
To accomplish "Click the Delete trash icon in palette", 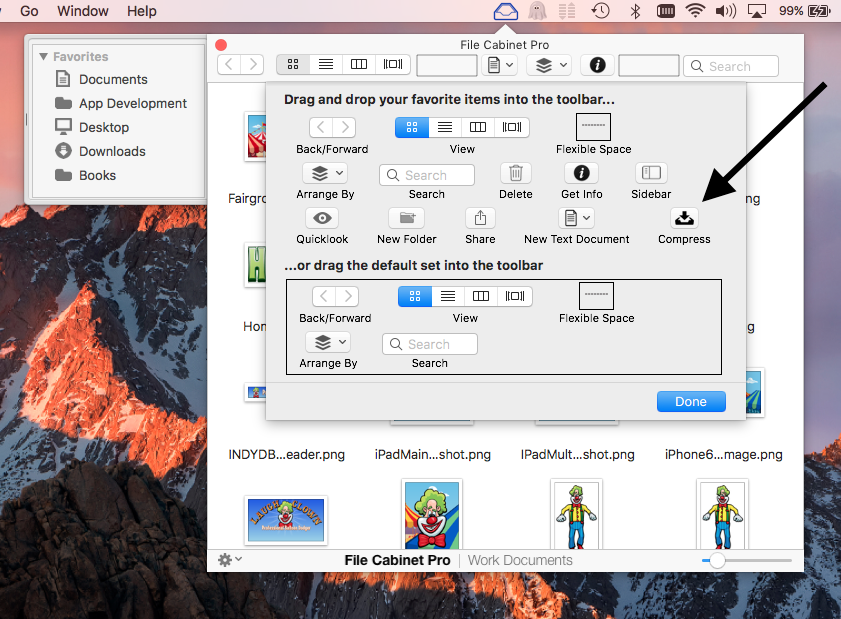I will 515,173.
